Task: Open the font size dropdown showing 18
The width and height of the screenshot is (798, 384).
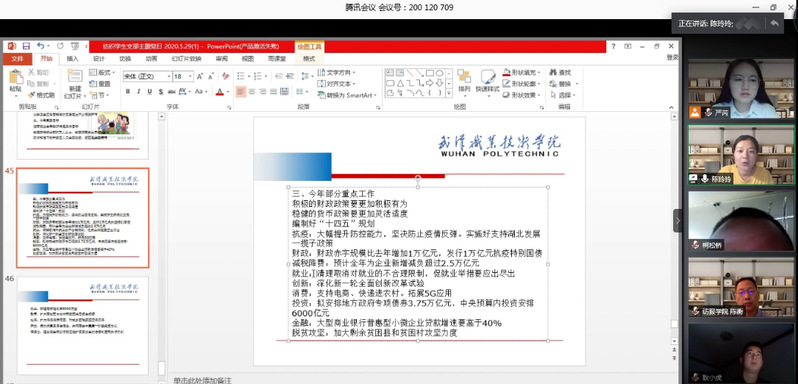Action: [x=191, y=77]
